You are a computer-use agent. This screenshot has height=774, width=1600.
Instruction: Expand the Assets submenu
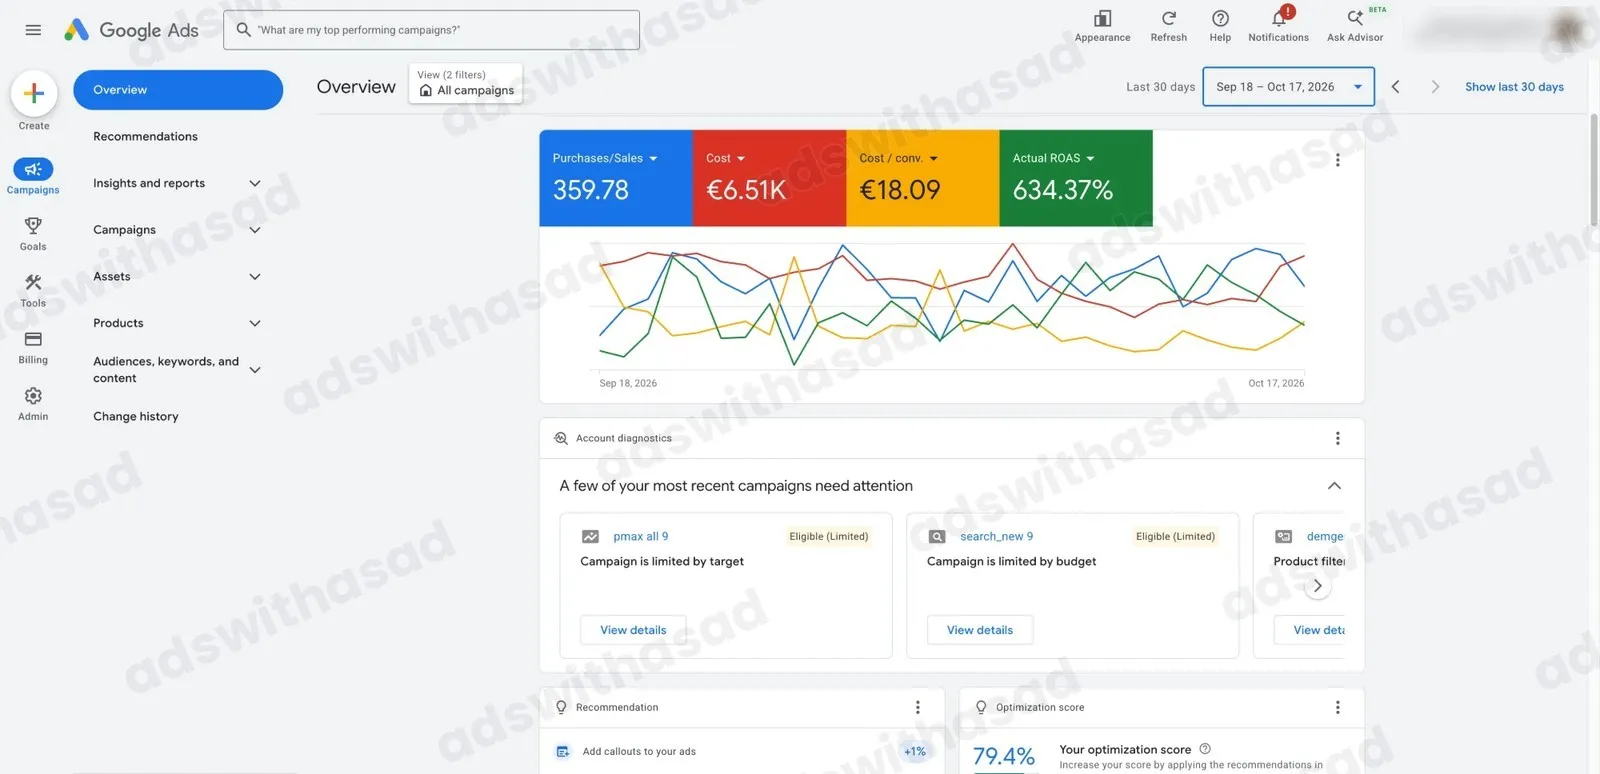[177, 277]
